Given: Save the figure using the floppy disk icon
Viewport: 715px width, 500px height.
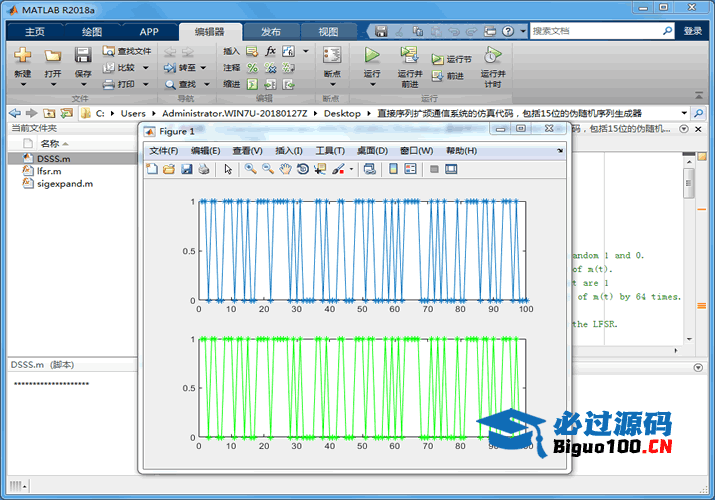Looking at the screenshot, I should coord(186,169).
